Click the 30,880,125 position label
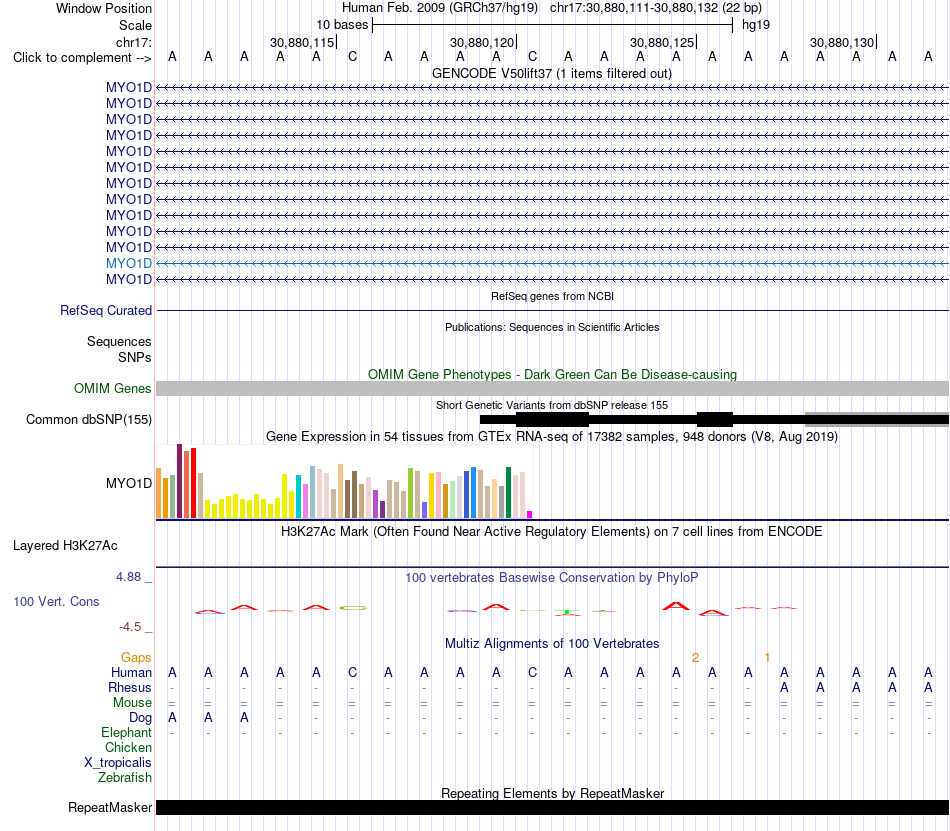 pyautogui.click(x=662, y=42)
